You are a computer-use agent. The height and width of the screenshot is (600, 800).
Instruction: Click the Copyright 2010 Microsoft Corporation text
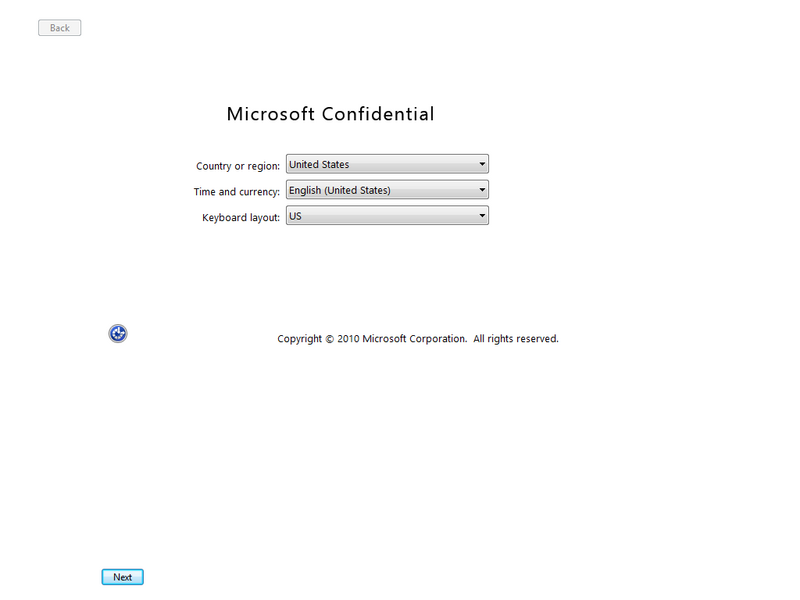(x=418, y=339)
